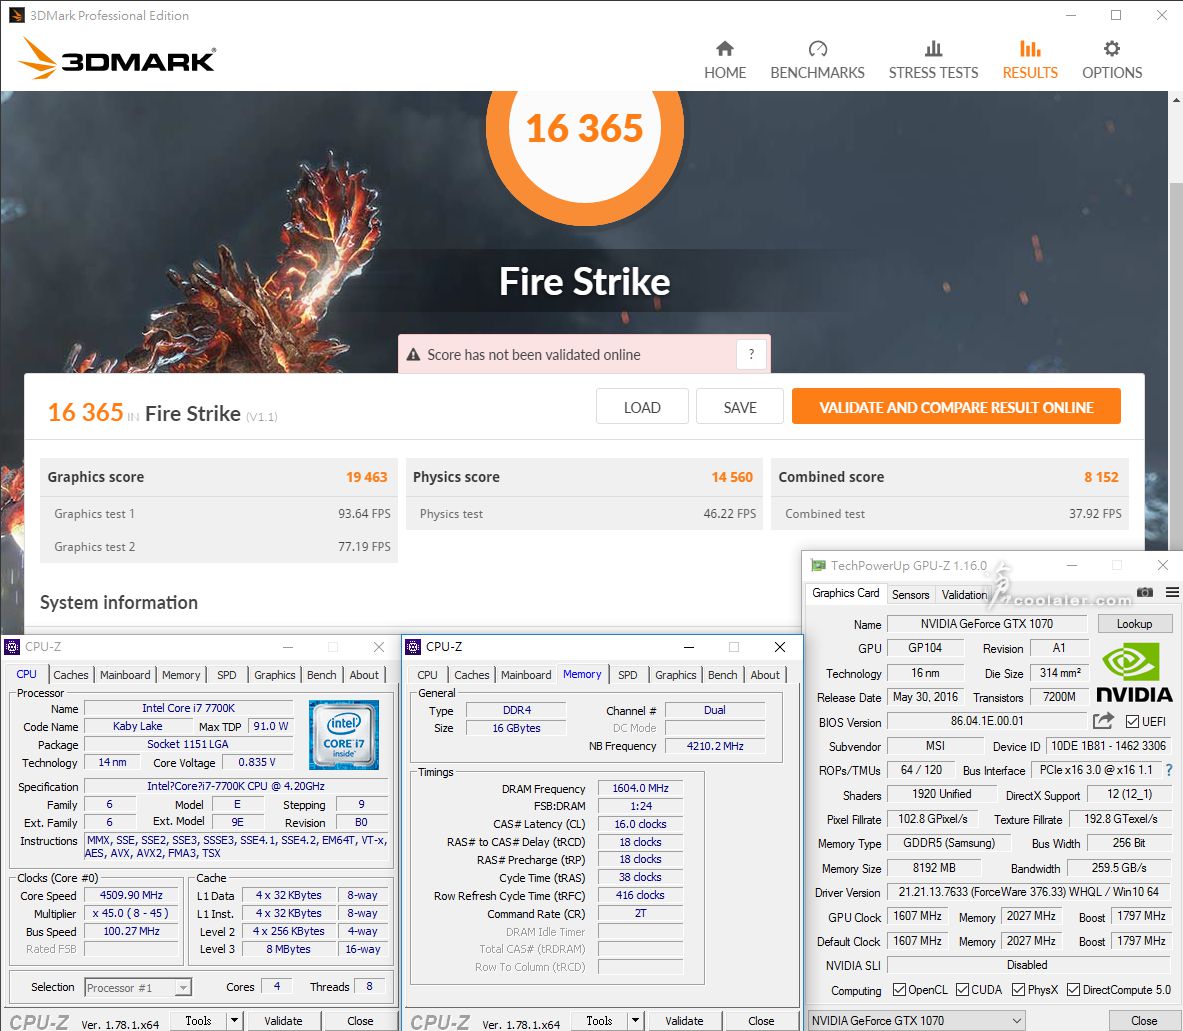Expand the Tools arrow in Memory CPU-Z
This screenshot has width=1183, height=1031.
(636, 1020)
